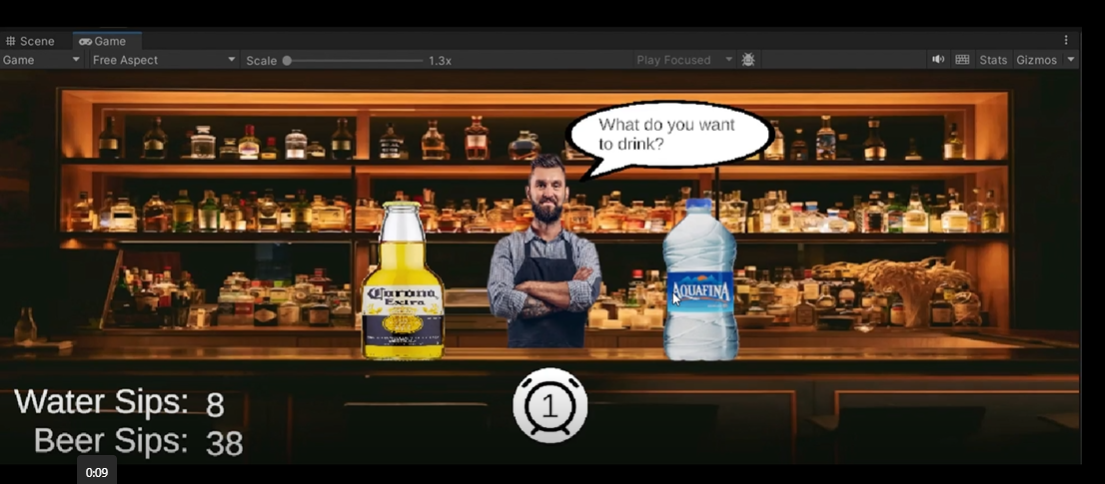Click the 1.3x scale value
1105x484 pixels.
440,61
